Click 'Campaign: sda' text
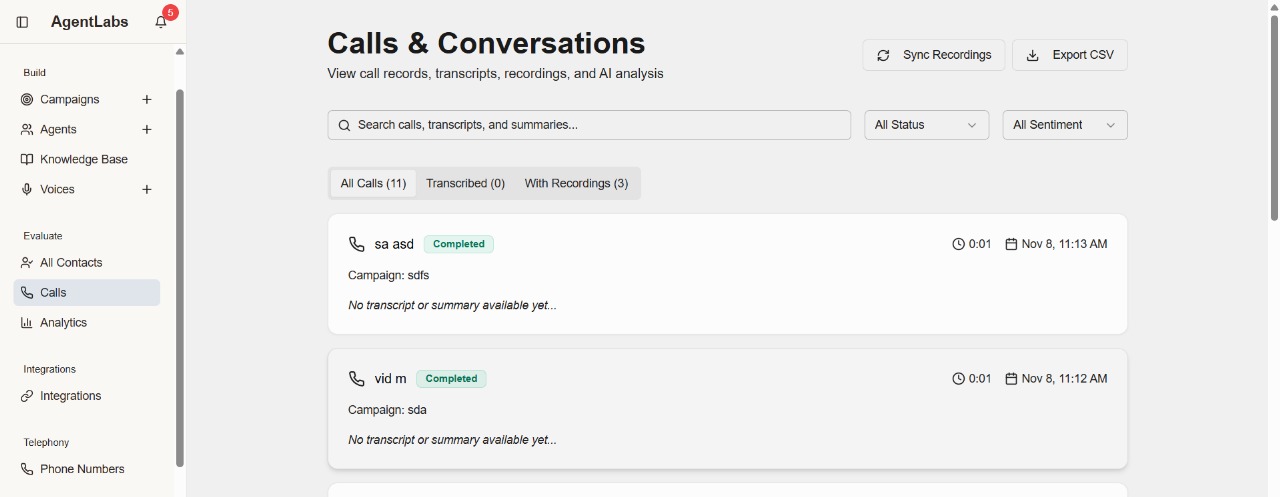Image resolution: width=1280 pixels, height=497 pixels. [388, 410]
